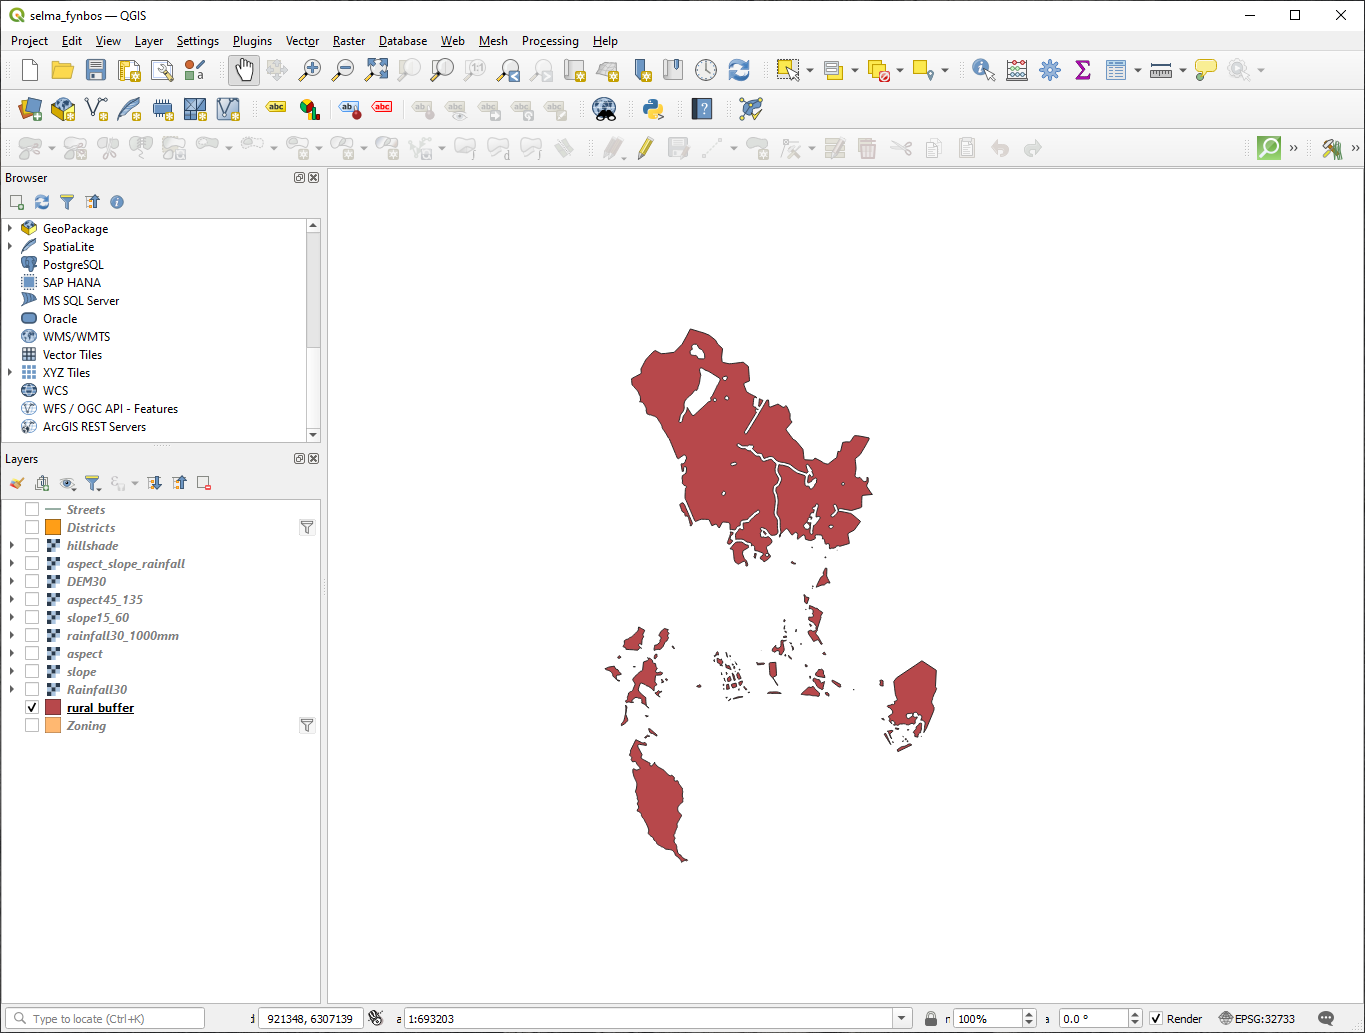Click the rural_buffer red color swatch
Viewport: 1365px width, 1033px height.
[53, 708]
